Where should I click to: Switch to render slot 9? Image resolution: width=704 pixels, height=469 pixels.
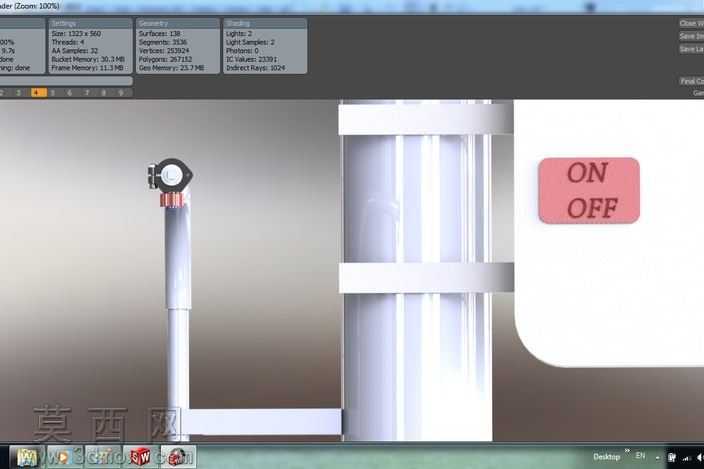click(121, 92)
